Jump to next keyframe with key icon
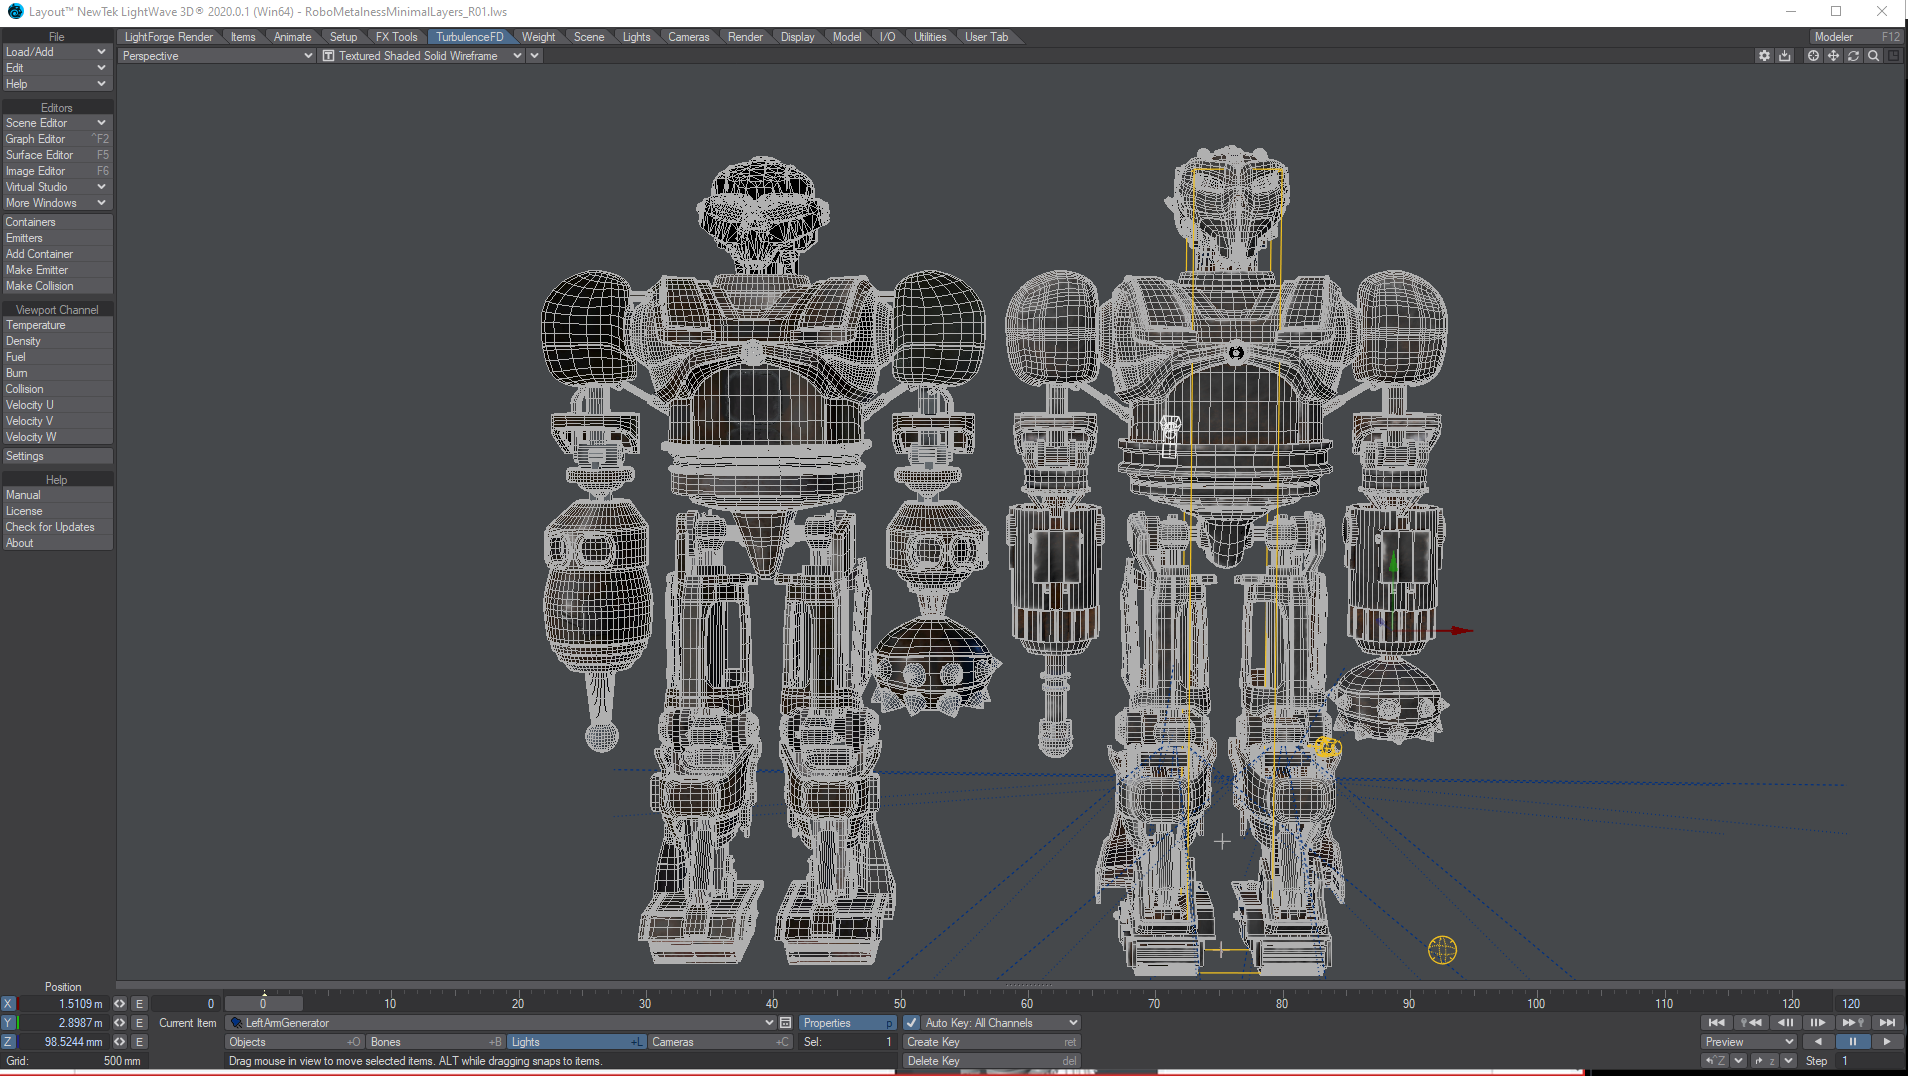Viewport: 1908px width, 1076px height. point(1853,1023)
